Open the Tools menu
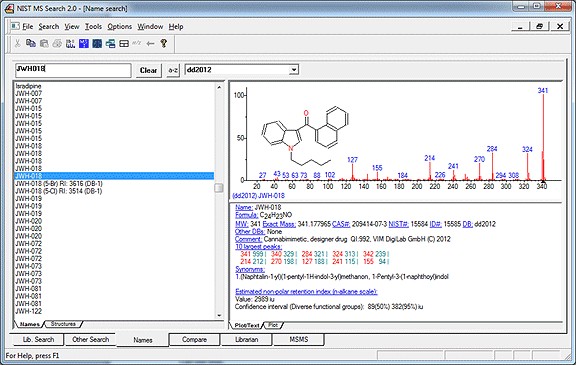The image size is (576, 365). [93, 27]
